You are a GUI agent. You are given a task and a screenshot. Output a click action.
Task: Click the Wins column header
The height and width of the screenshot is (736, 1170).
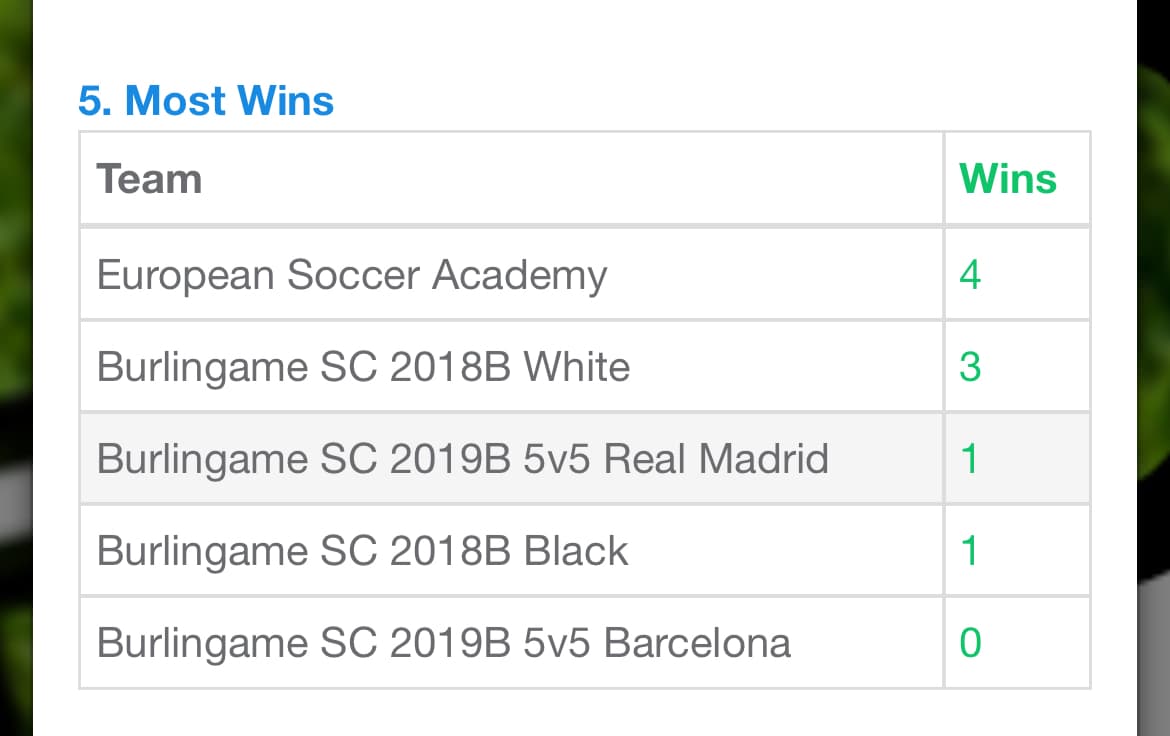[x=1007, y=179]
